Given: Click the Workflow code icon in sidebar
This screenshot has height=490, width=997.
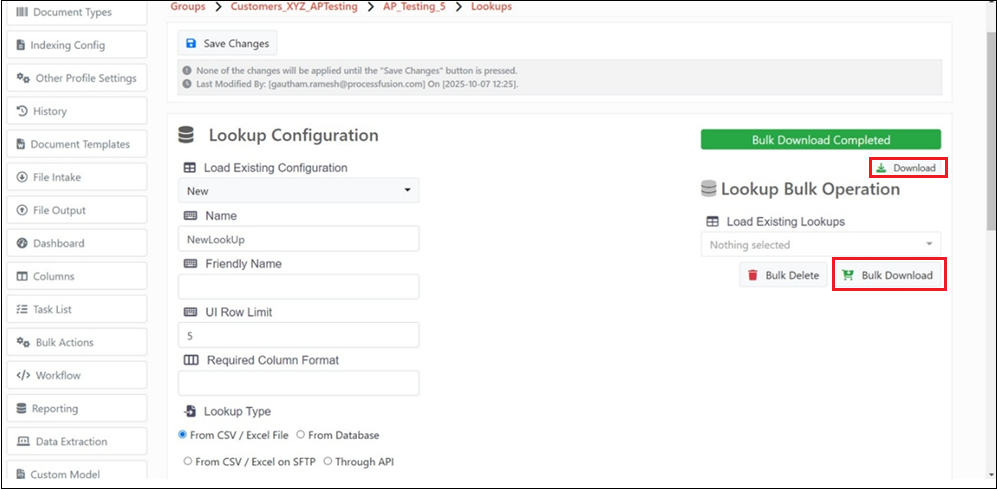Looking at the screenshot, I should coord(22,375).
